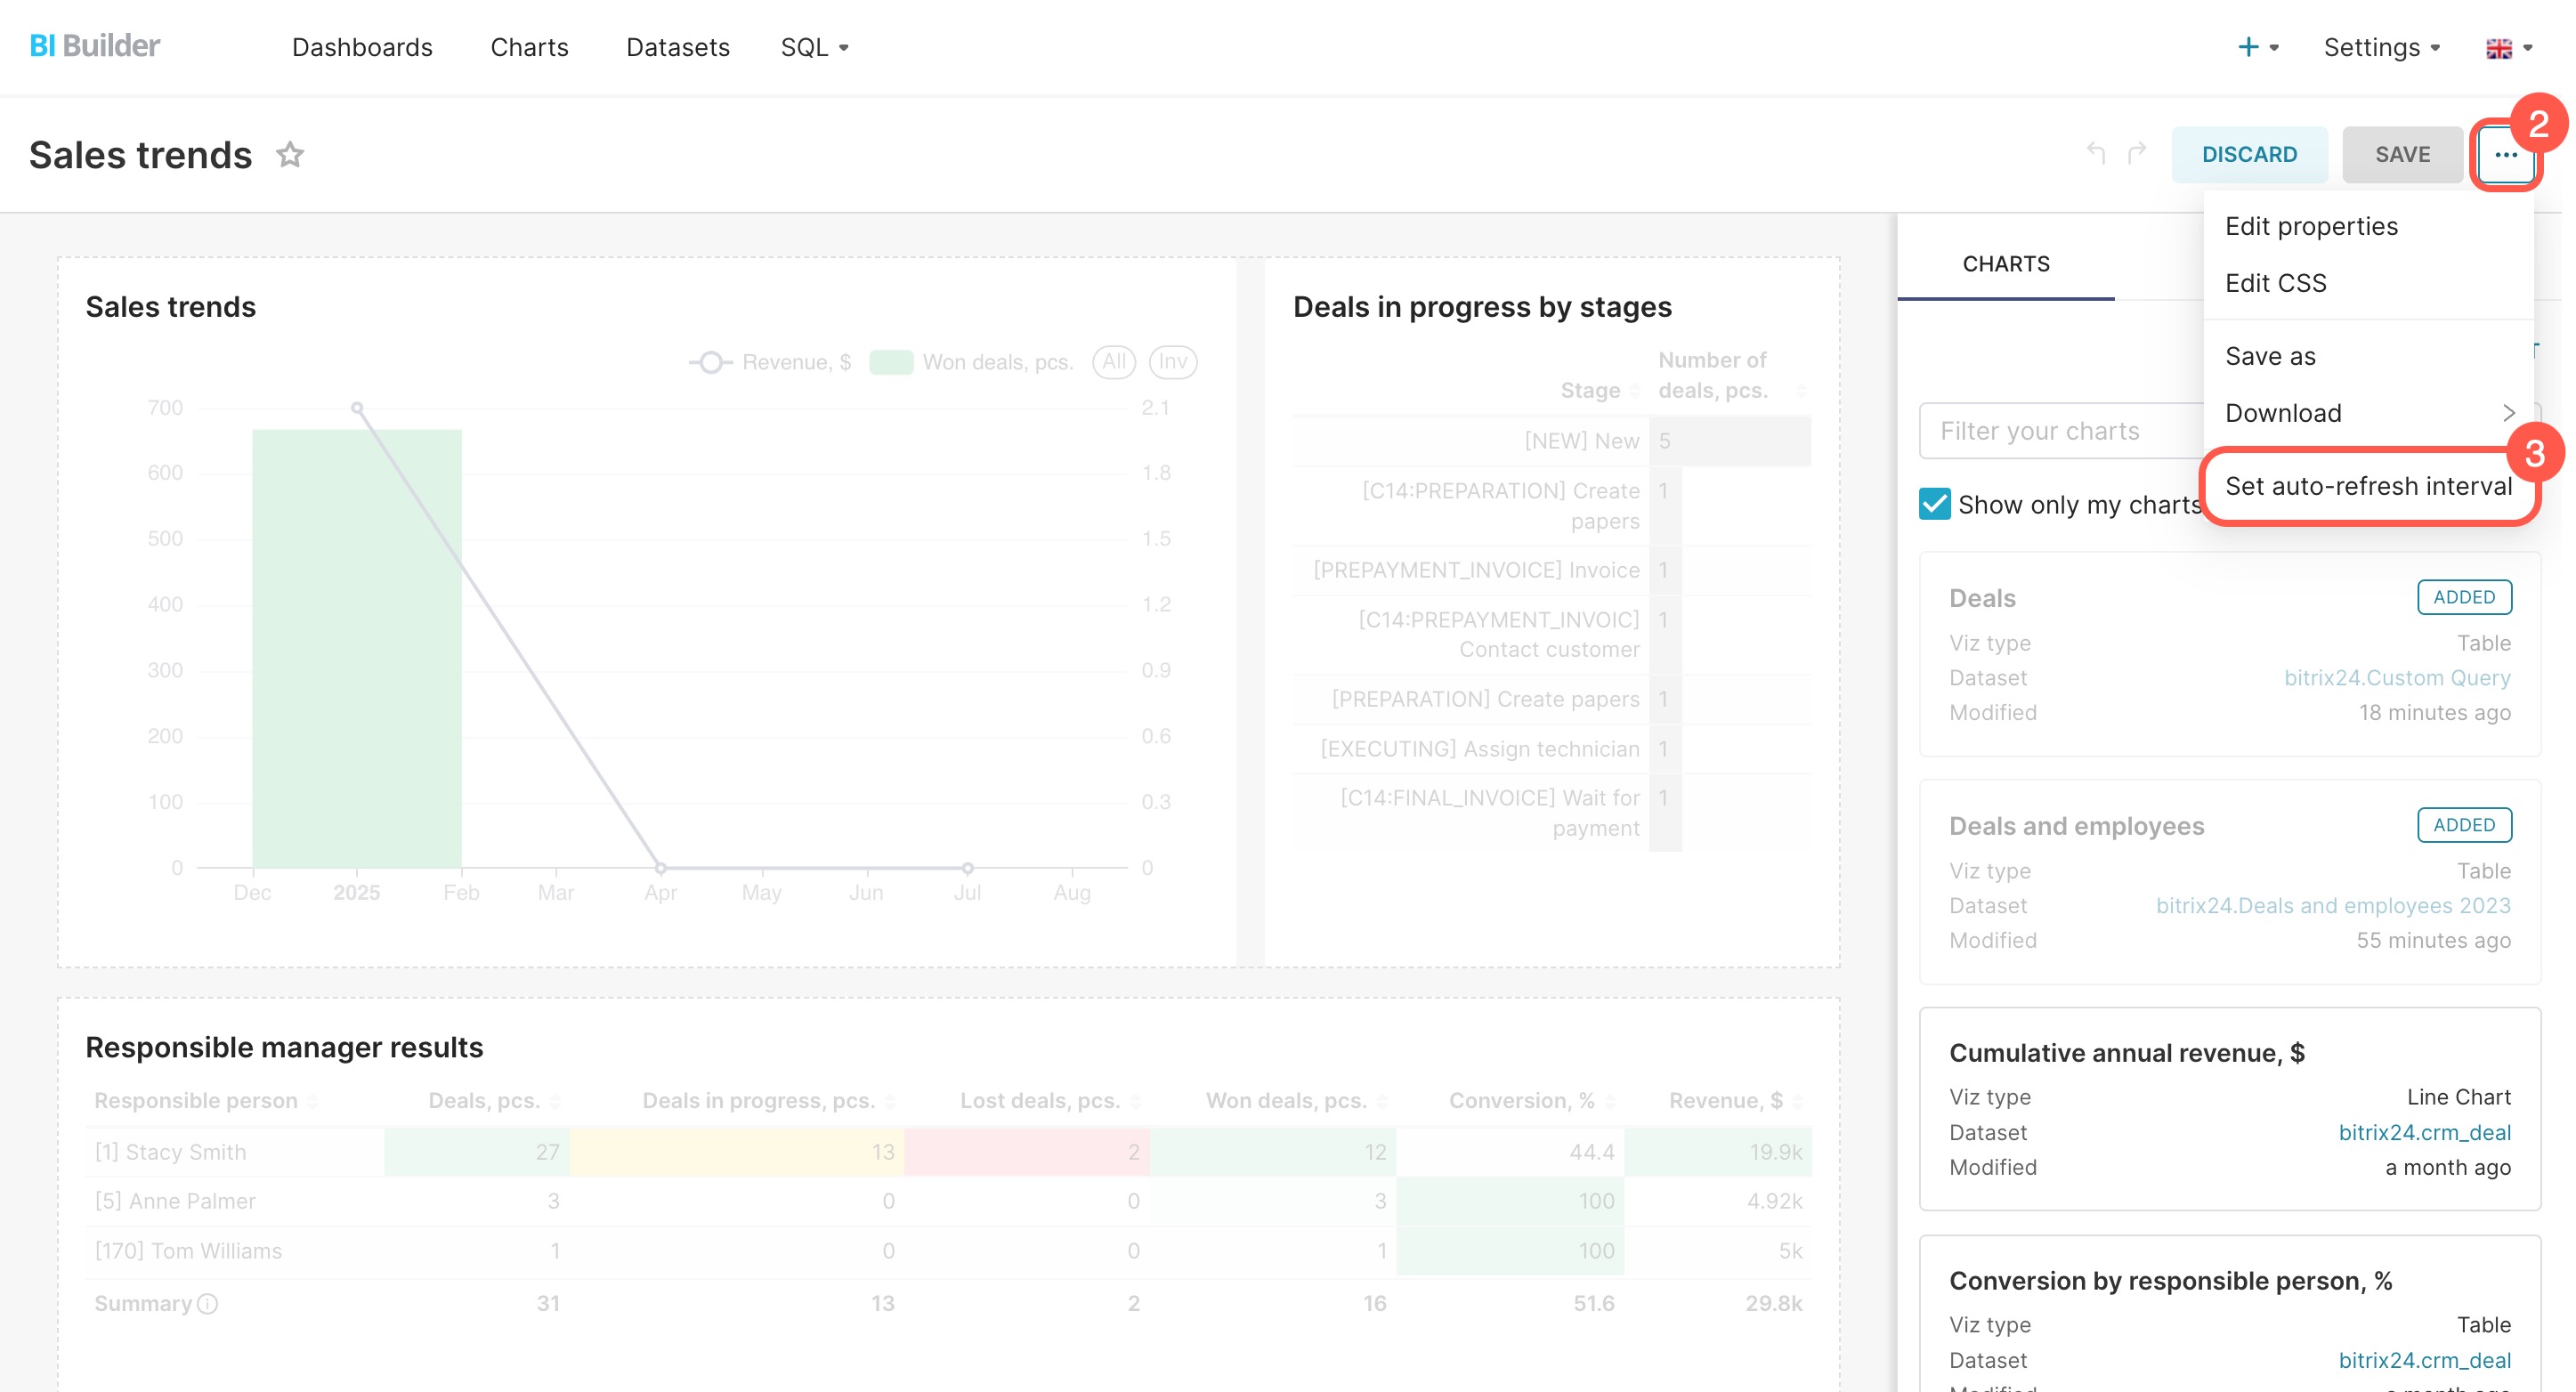Select Set auto-refresh interval

[x=2367, y=486]
